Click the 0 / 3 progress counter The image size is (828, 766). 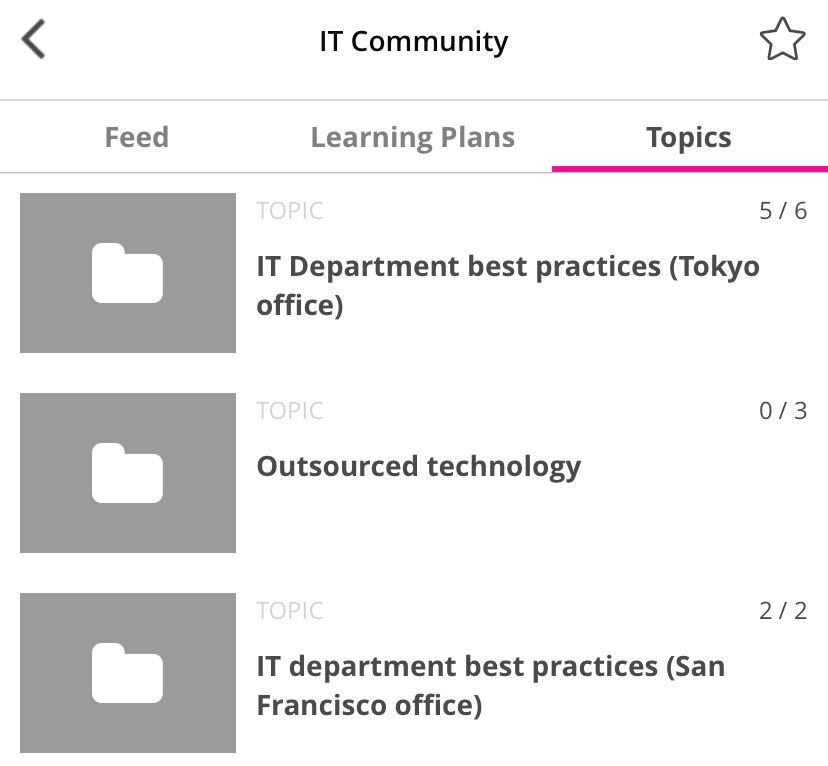point(782,411)
